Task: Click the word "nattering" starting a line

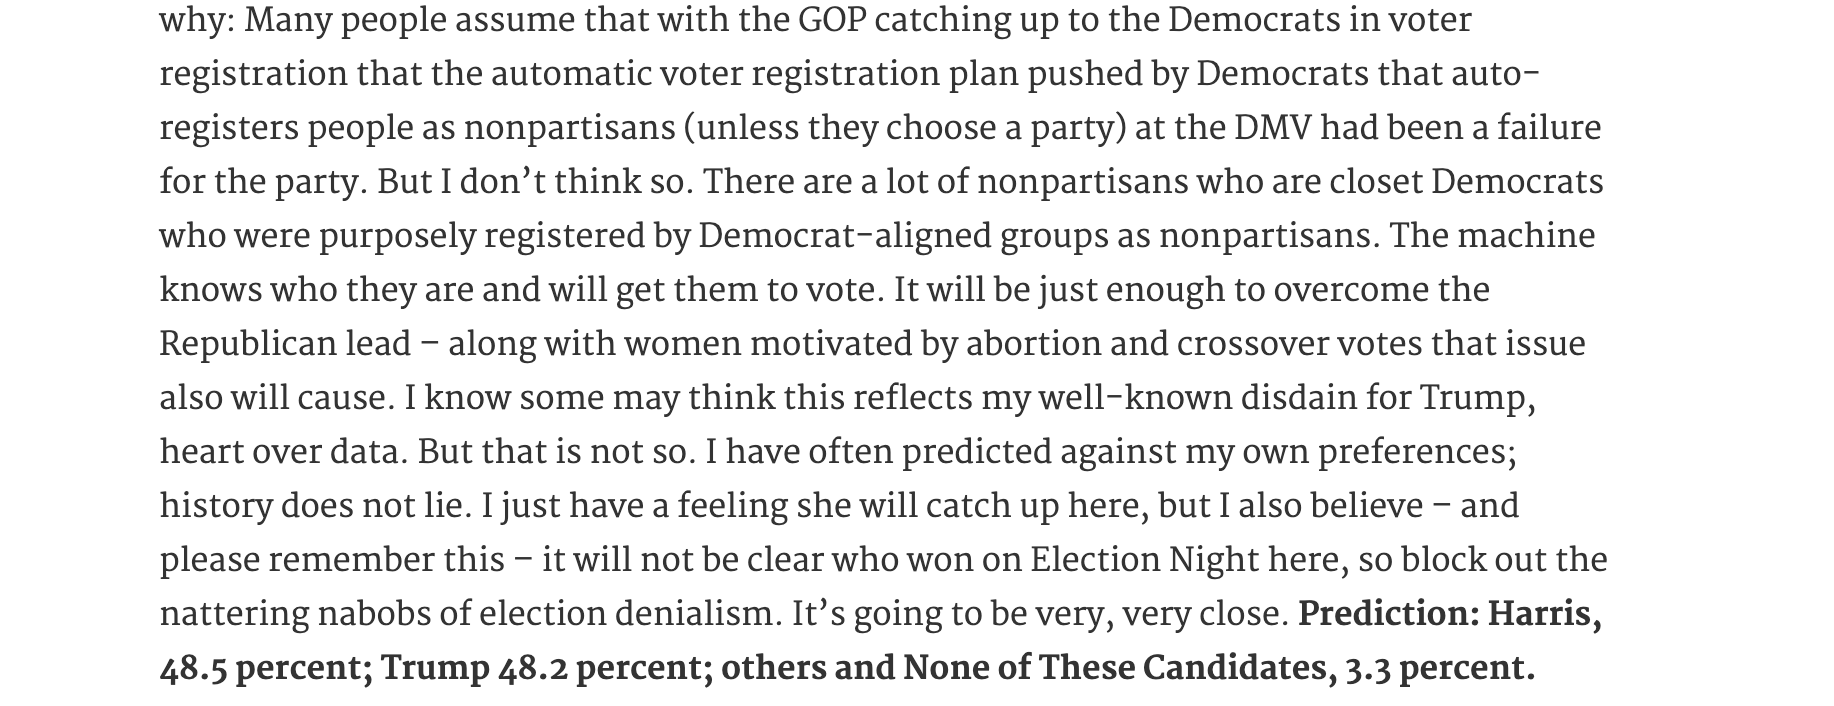Action: pyautogui.click(x=233, y=615)
